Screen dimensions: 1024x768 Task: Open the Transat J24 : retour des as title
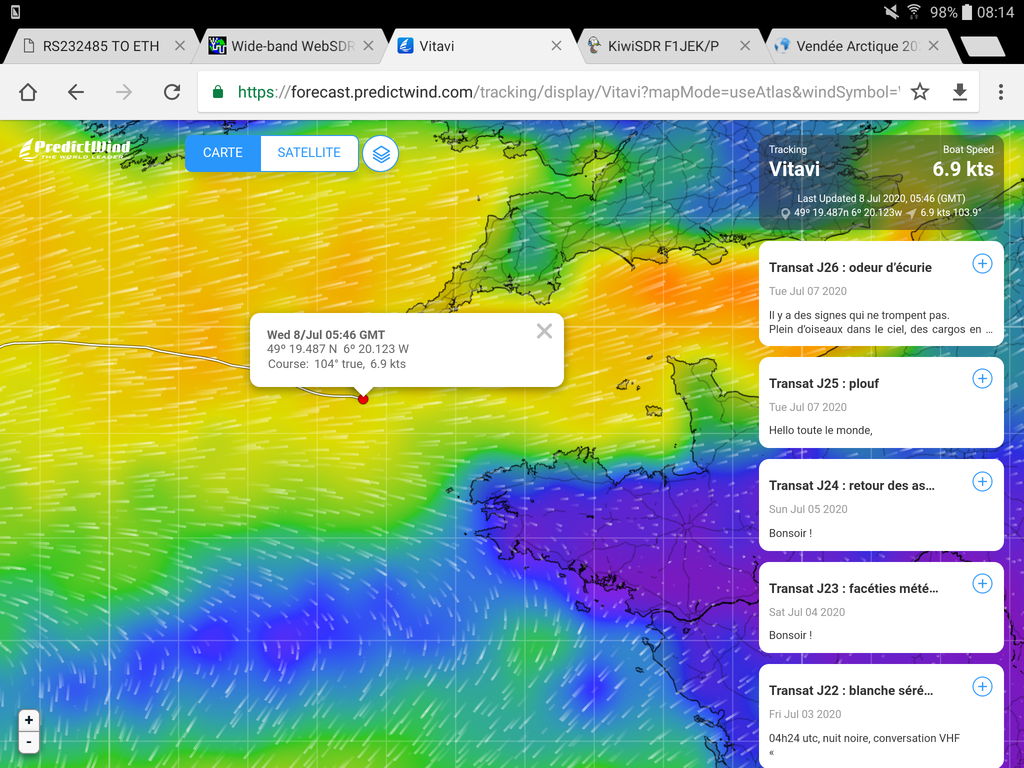852,486
